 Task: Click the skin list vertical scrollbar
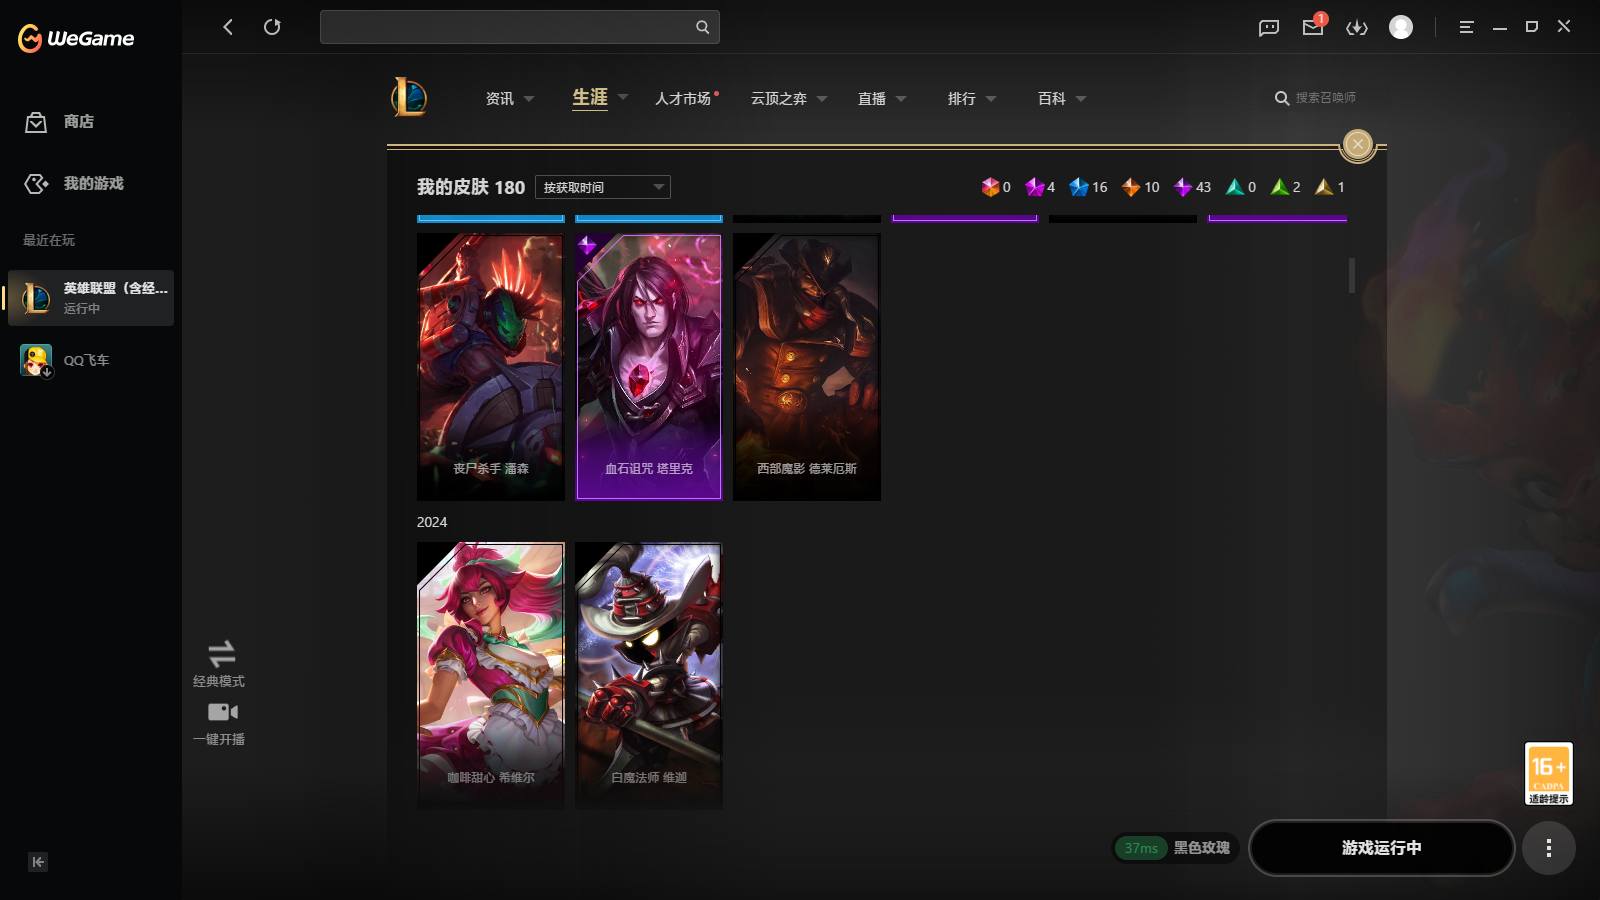click(x=1352, y=276)
